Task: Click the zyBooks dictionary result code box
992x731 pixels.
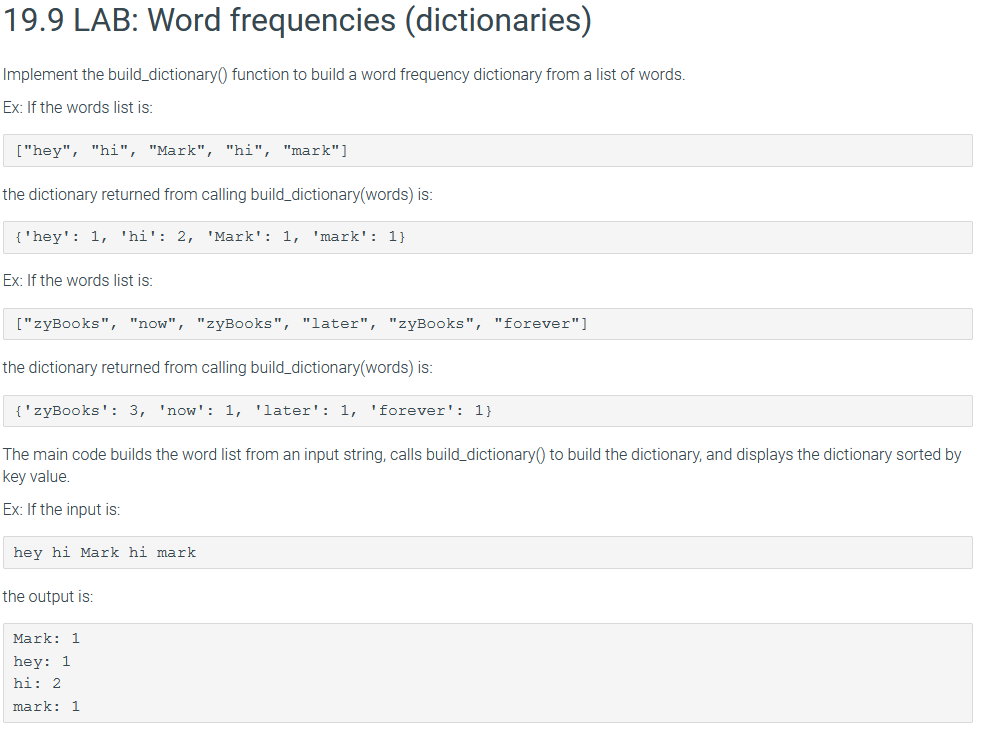Action: [x=488, y=411]
